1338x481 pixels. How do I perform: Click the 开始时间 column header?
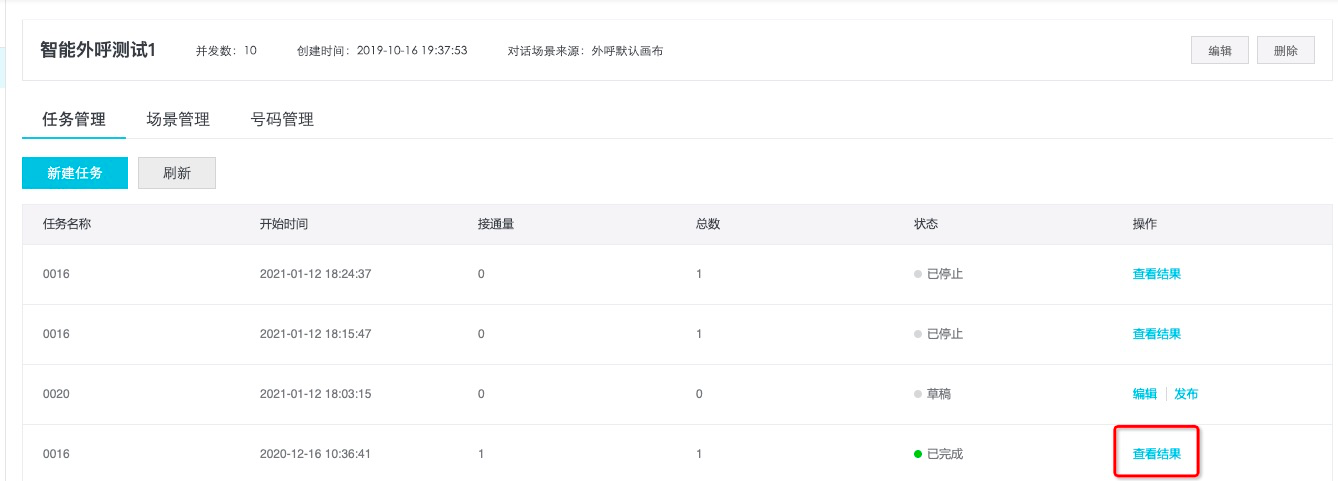pos(284,224)
